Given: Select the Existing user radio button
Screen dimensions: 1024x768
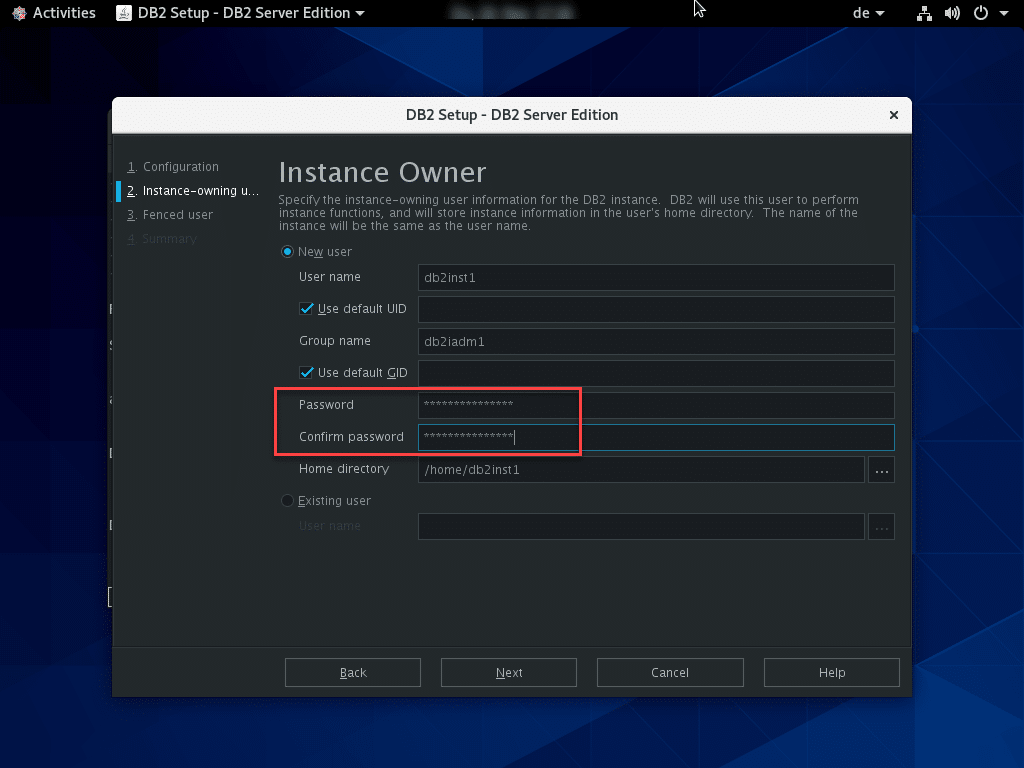Looking at the screenshot, I should point(288,501).
